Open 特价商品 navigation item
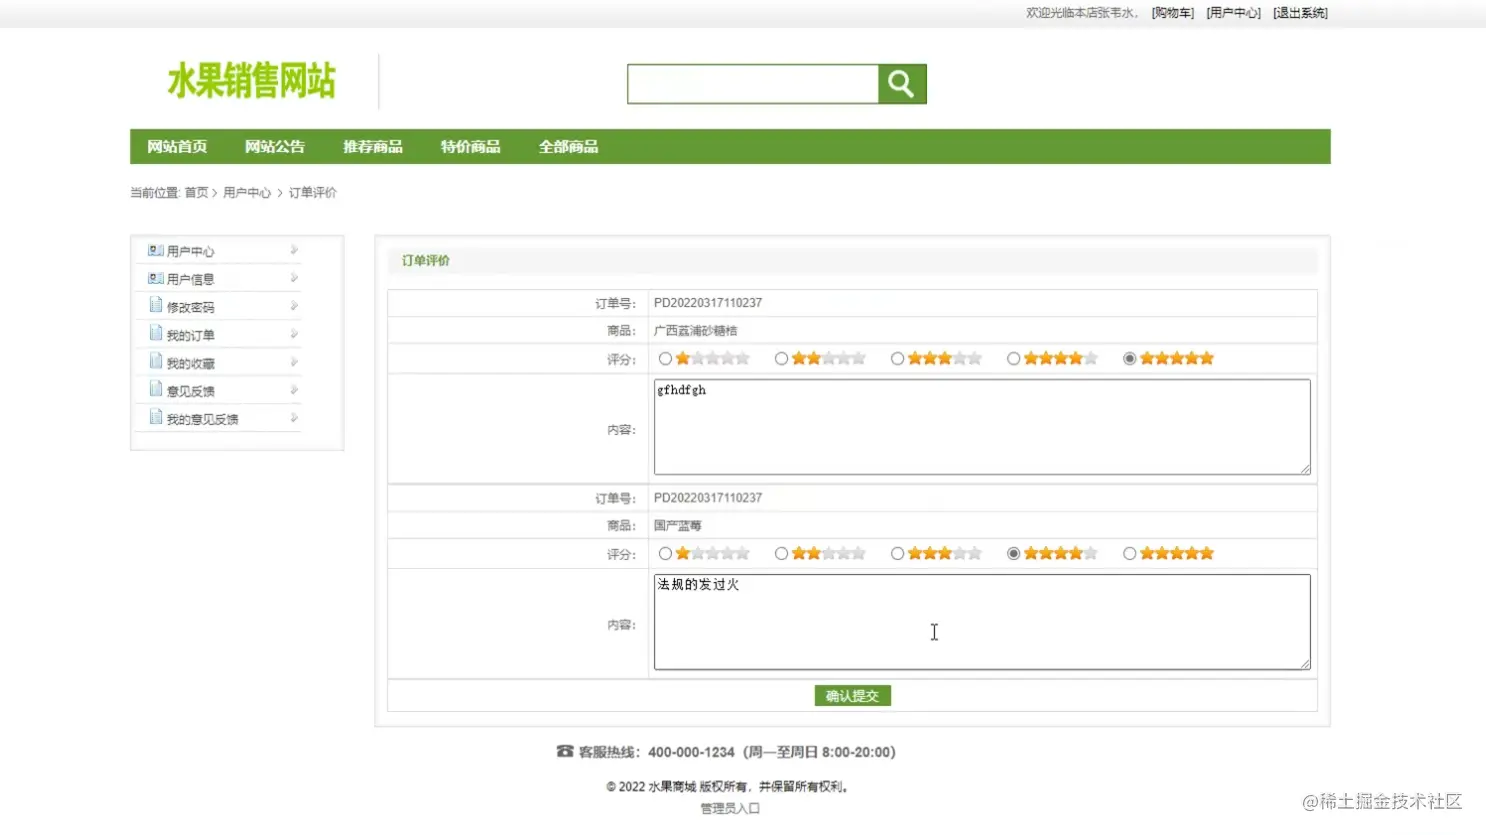 (471, 147)
